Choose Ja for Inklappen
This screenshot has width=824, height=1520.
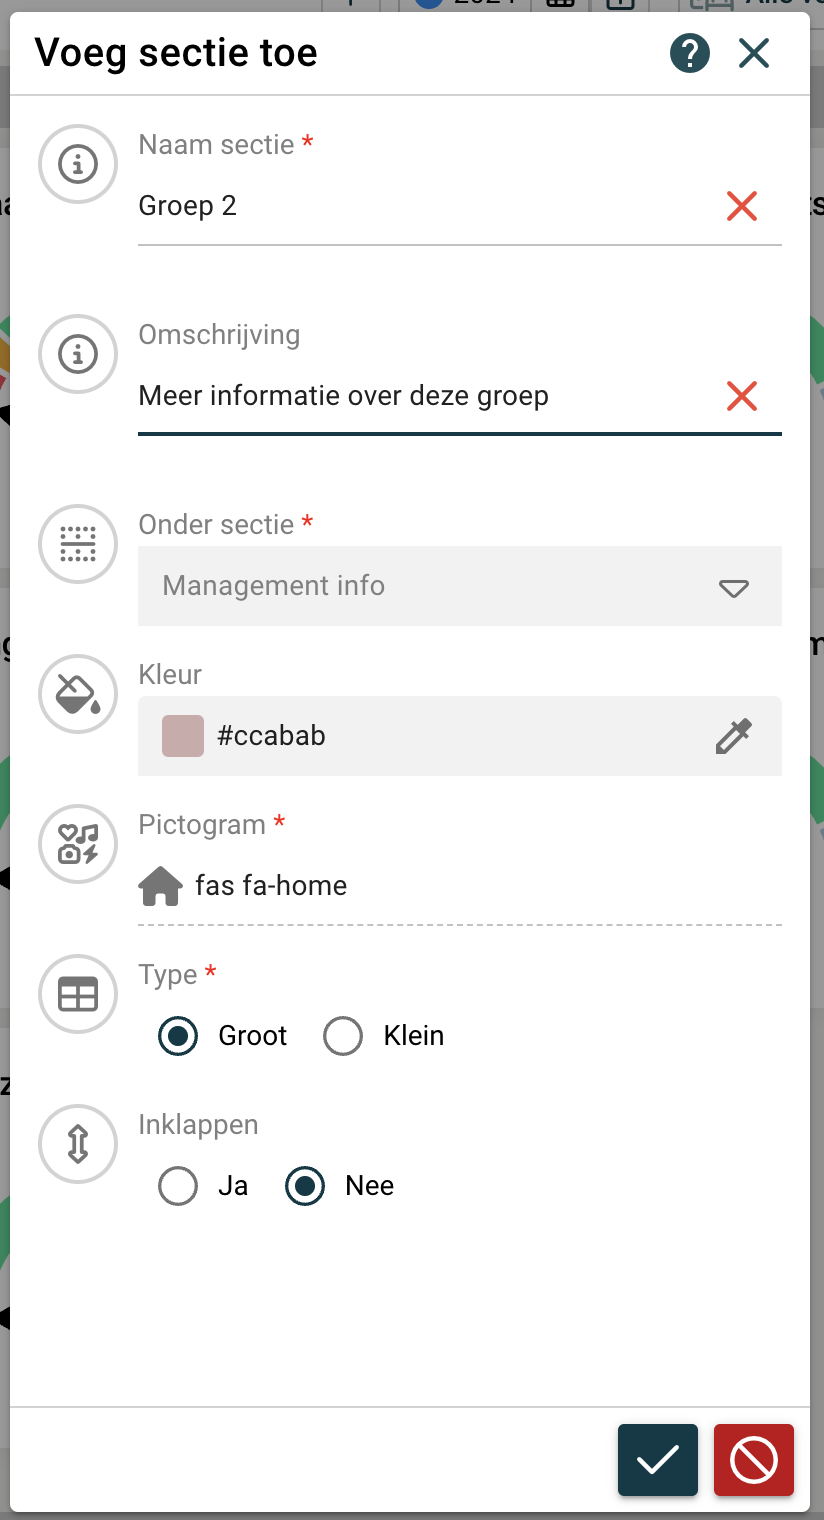click(x=178, y=1186)
